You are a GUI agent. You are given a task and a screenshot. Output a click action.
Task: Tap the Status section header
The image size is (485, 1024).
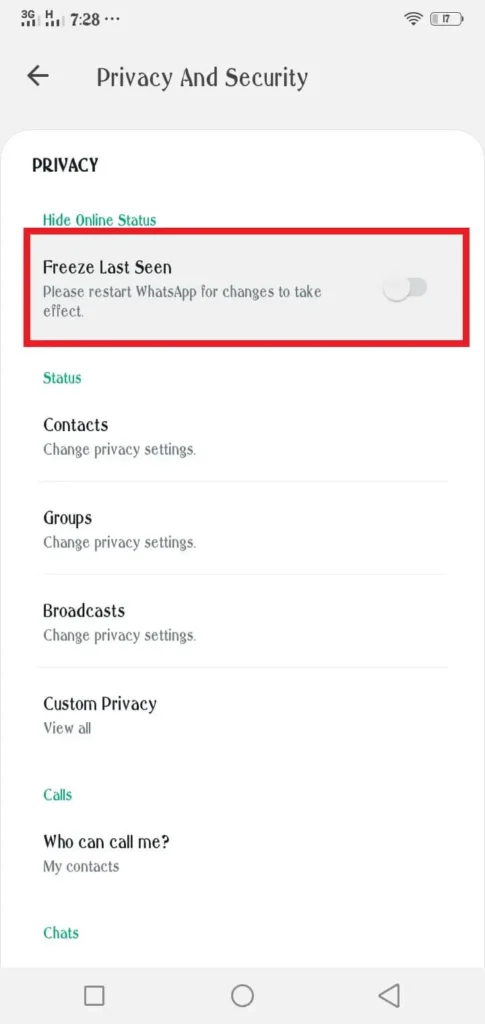tap(62, 377)
